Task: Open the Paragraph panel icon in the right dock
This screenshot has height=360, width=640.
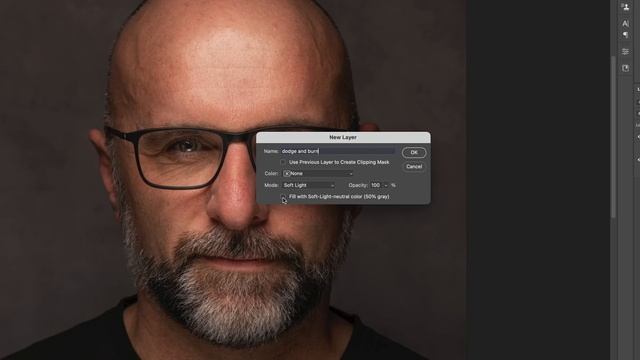Action: pyautogui.click(x=625, y=36)
